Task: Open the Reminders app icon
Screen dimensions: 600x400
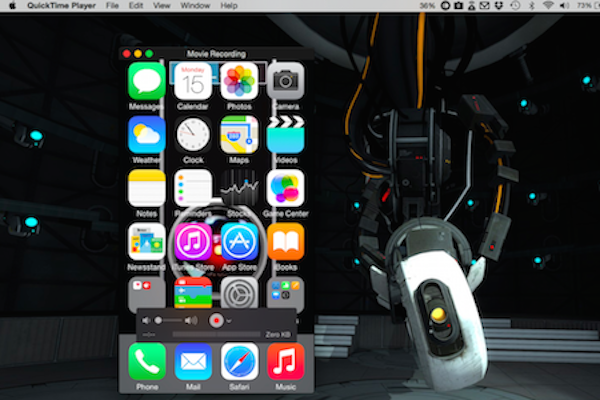Action: point(193,188)
